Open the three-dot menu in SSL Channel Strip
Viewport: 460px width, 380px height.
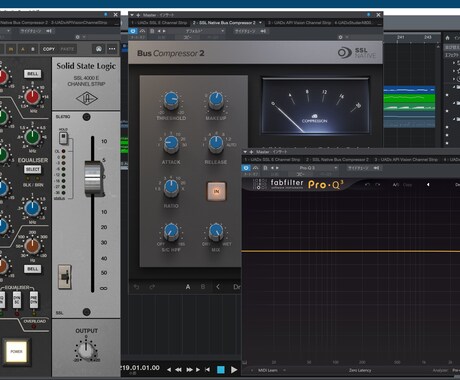[x=112, y=49]
